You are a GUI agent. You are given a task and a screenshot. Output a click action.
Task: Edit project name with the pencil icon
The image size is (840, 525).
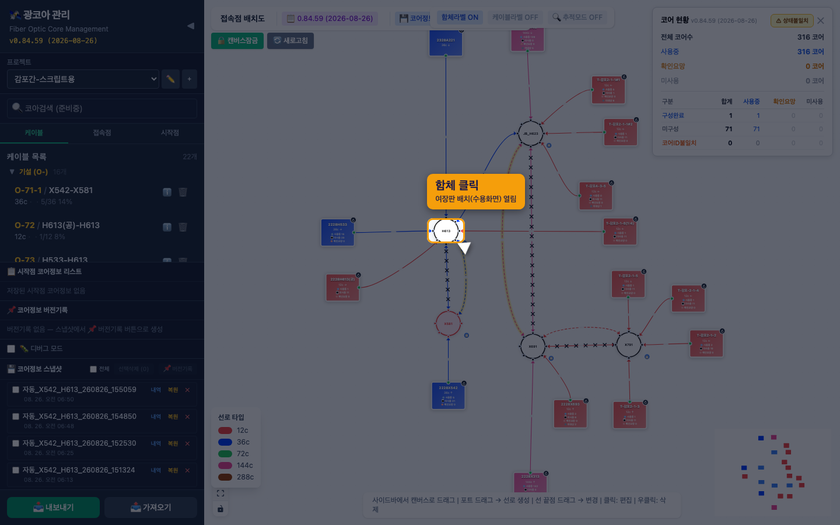[170, 79]
